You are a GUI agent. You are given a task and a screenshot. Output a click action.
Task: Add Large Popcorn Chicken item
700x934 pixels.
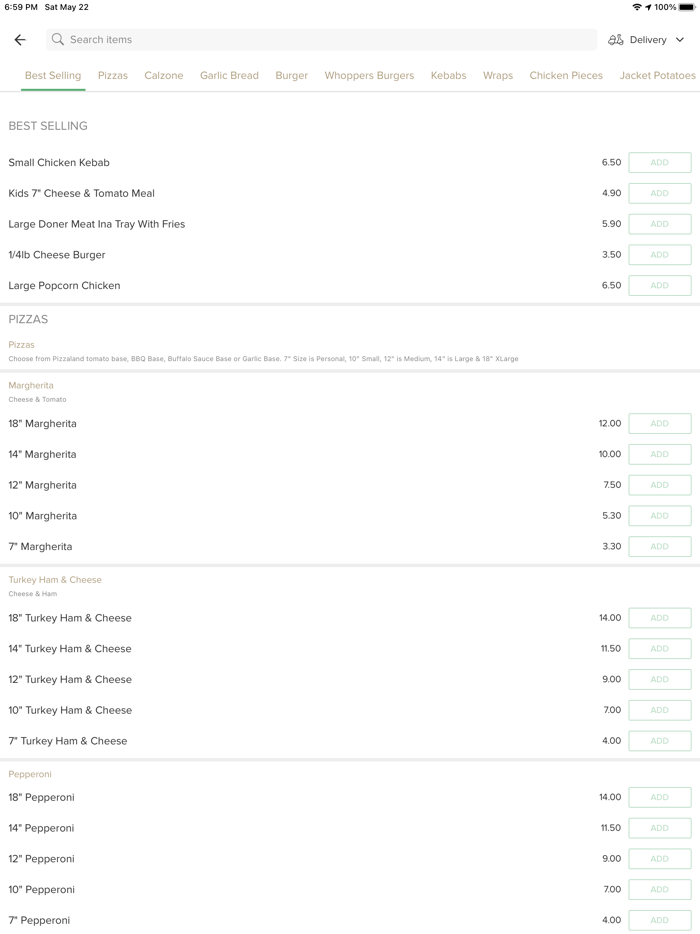(659, 286)
